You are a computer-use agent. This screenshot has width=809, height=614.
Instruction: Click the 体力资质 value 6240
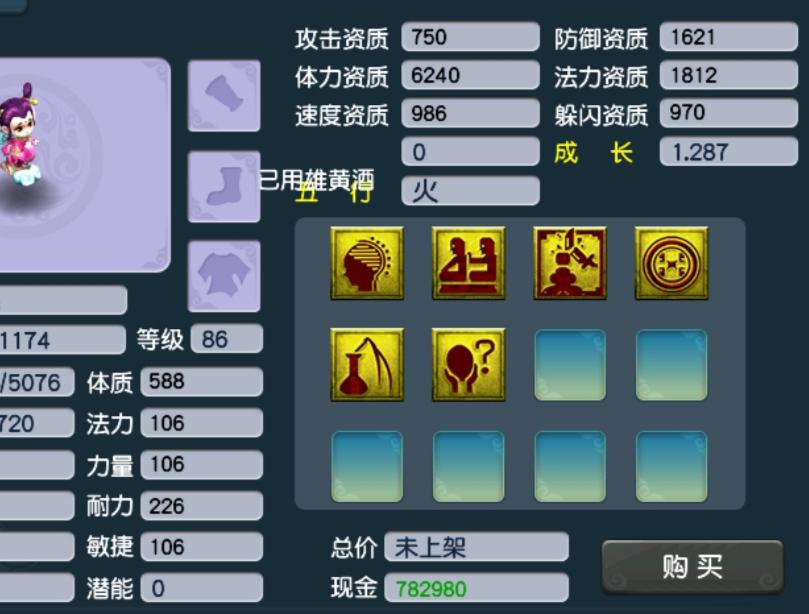coord(471,75)
